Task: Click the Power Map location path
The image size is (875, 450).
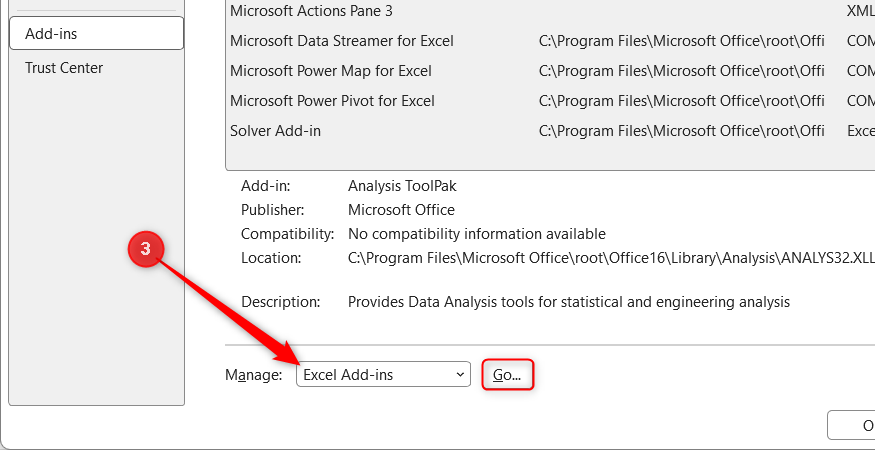Action: coord(681,71)
